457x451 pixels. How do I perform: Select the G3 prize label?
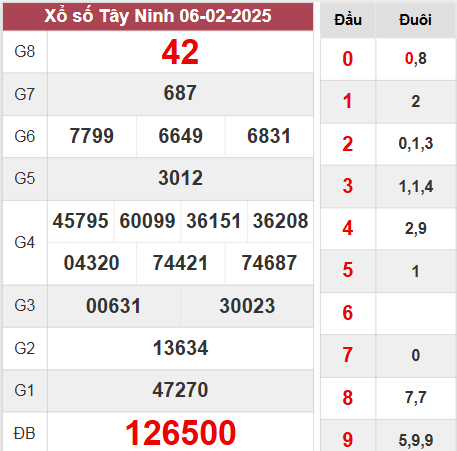pos(25,305)
